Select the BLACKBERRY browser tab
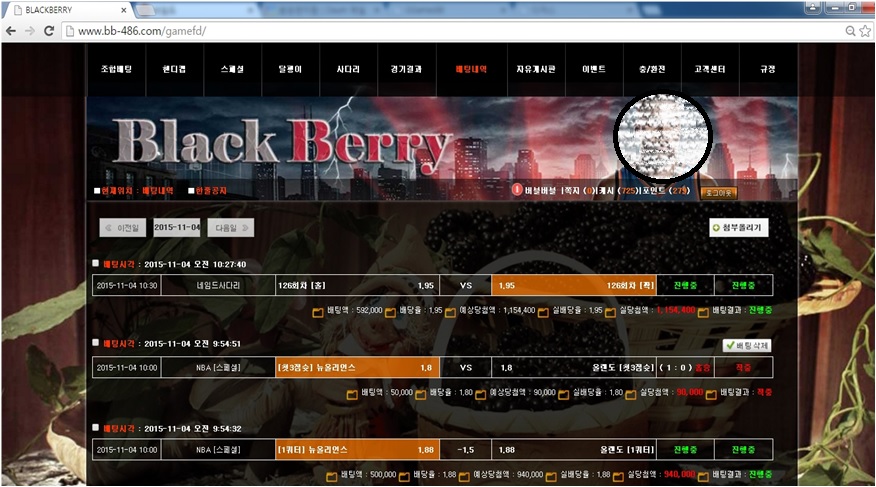This screenshot has width=876, height=487. point(67,10)
